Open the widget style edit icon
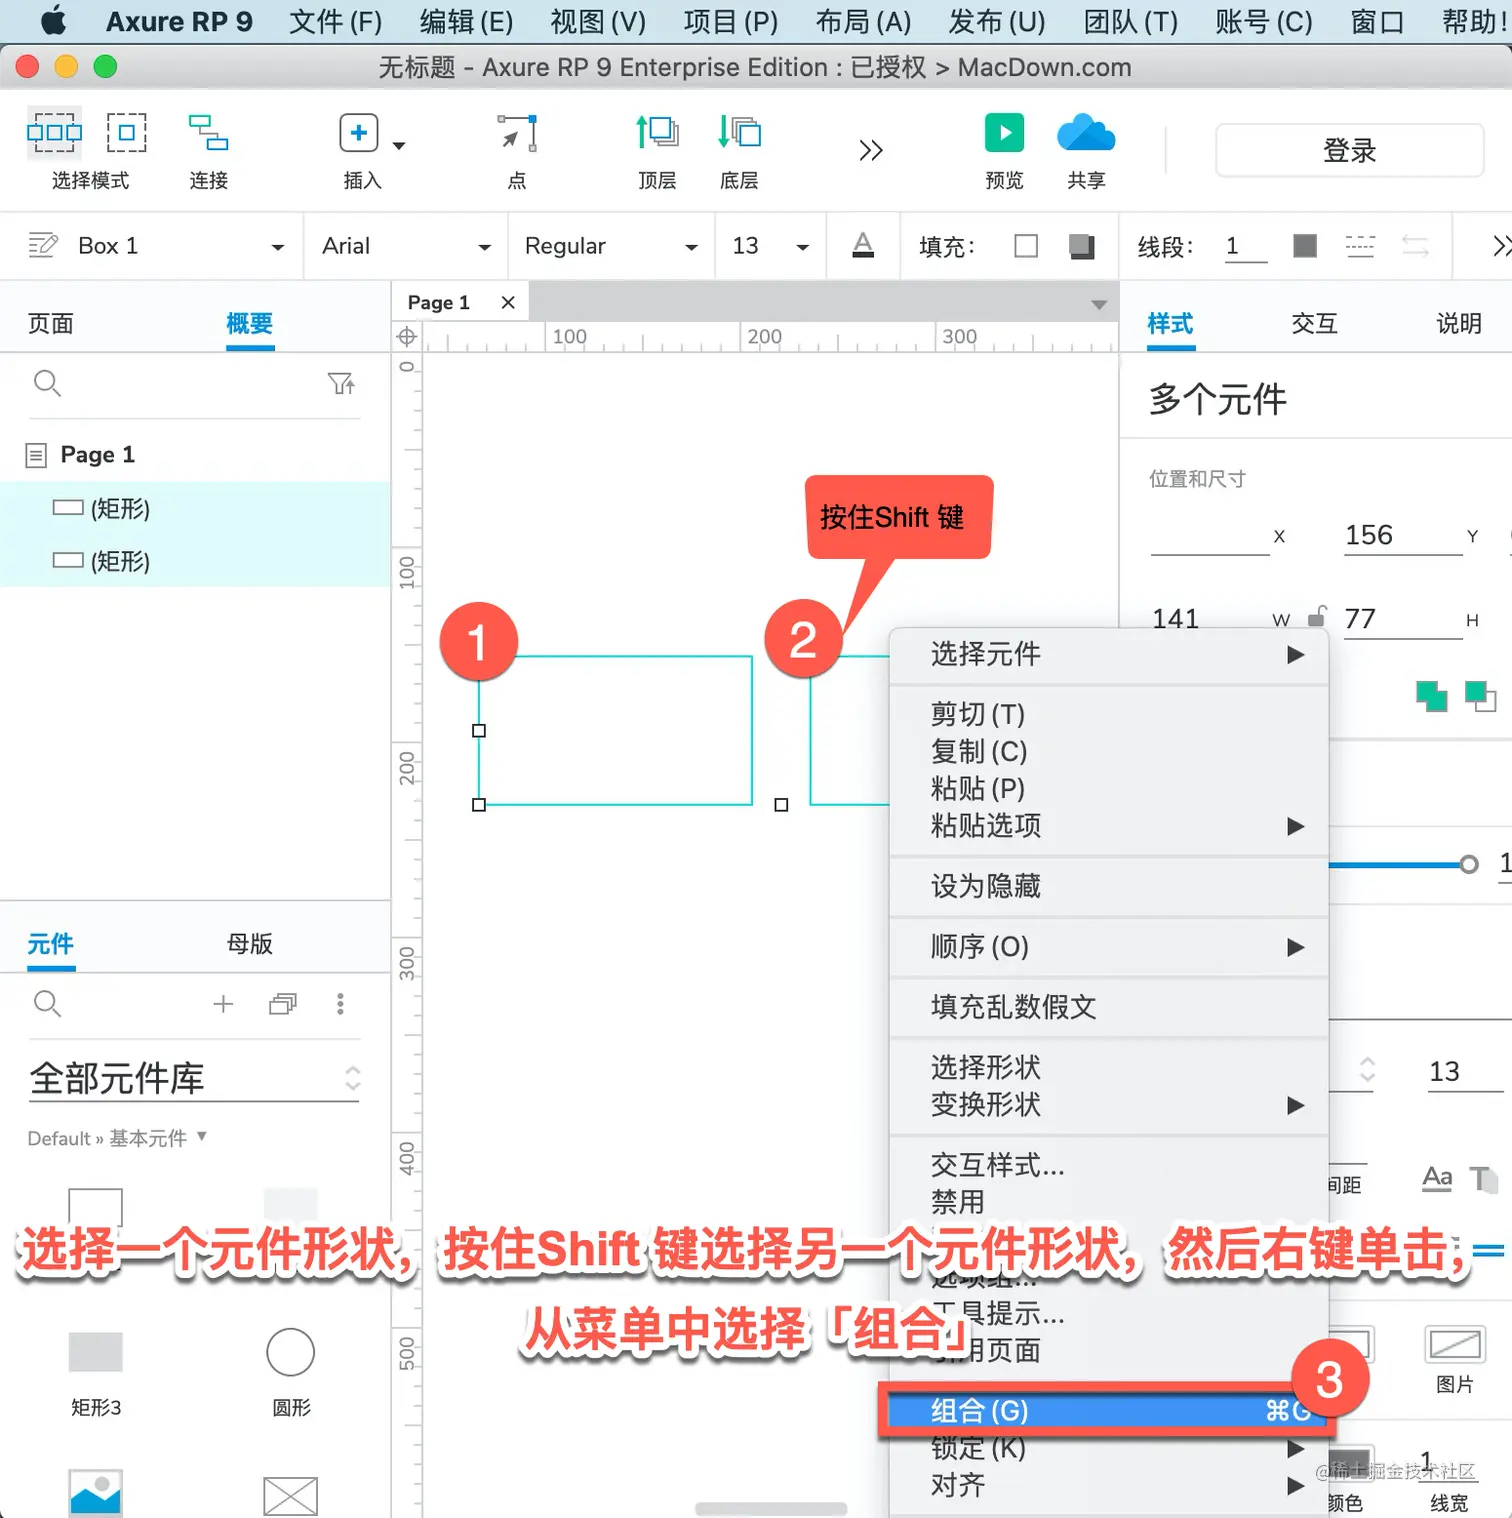 [42, 245]
